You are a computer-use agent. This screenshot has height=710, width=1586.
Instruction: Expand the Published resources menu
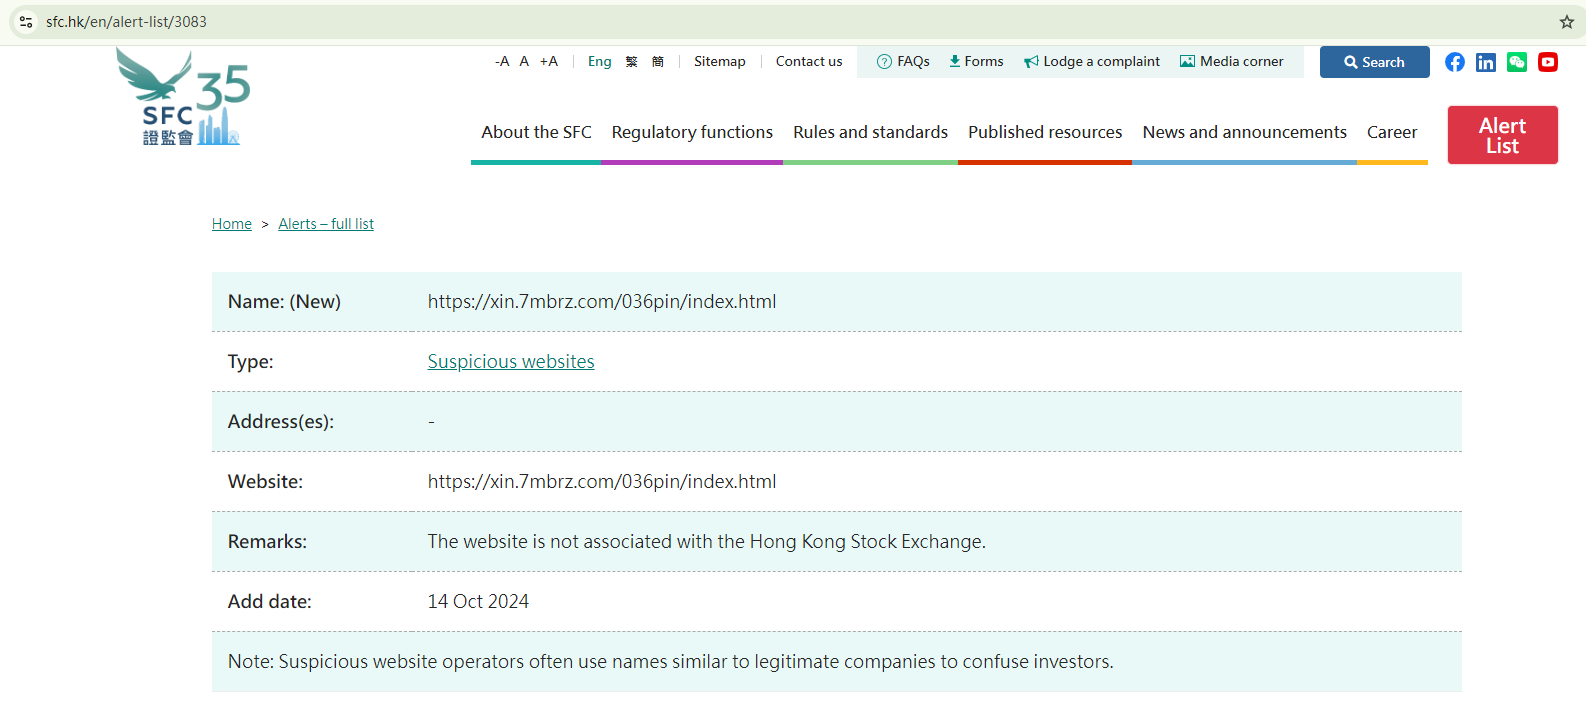click(x=1045, y=132)
